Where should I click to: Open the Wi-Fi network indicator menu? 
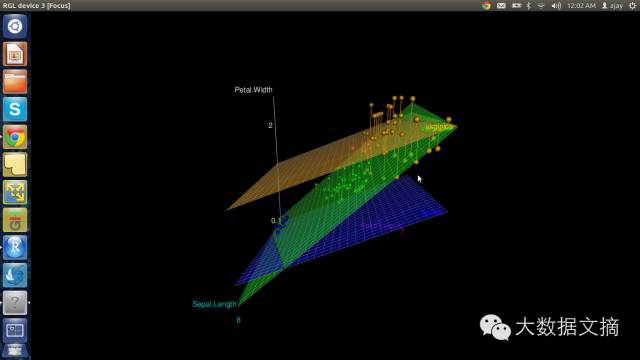click(541, 5)
